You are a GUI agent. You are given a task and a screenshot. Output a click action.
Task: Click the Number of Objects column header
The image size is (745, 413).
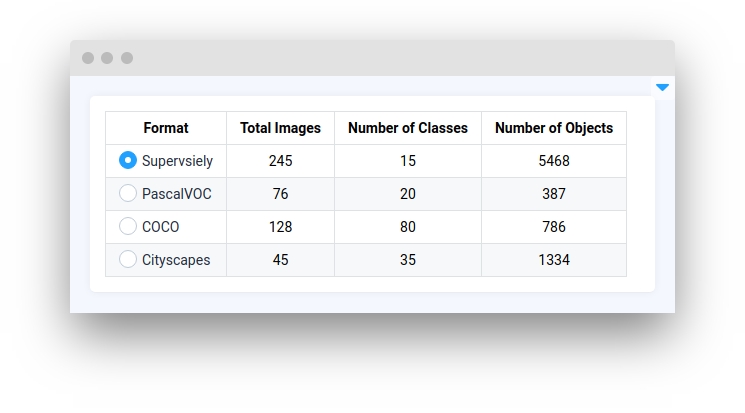554,128
